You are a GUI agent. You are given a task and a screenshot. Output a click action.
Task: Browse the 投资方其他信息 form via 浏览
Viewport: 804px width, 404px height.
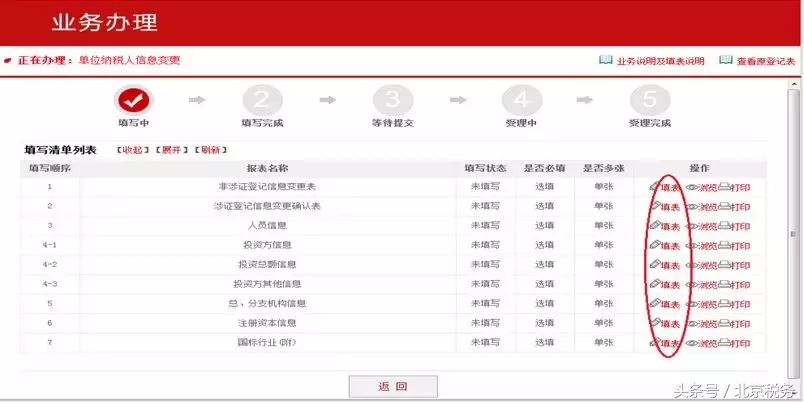tap(701, 285)
